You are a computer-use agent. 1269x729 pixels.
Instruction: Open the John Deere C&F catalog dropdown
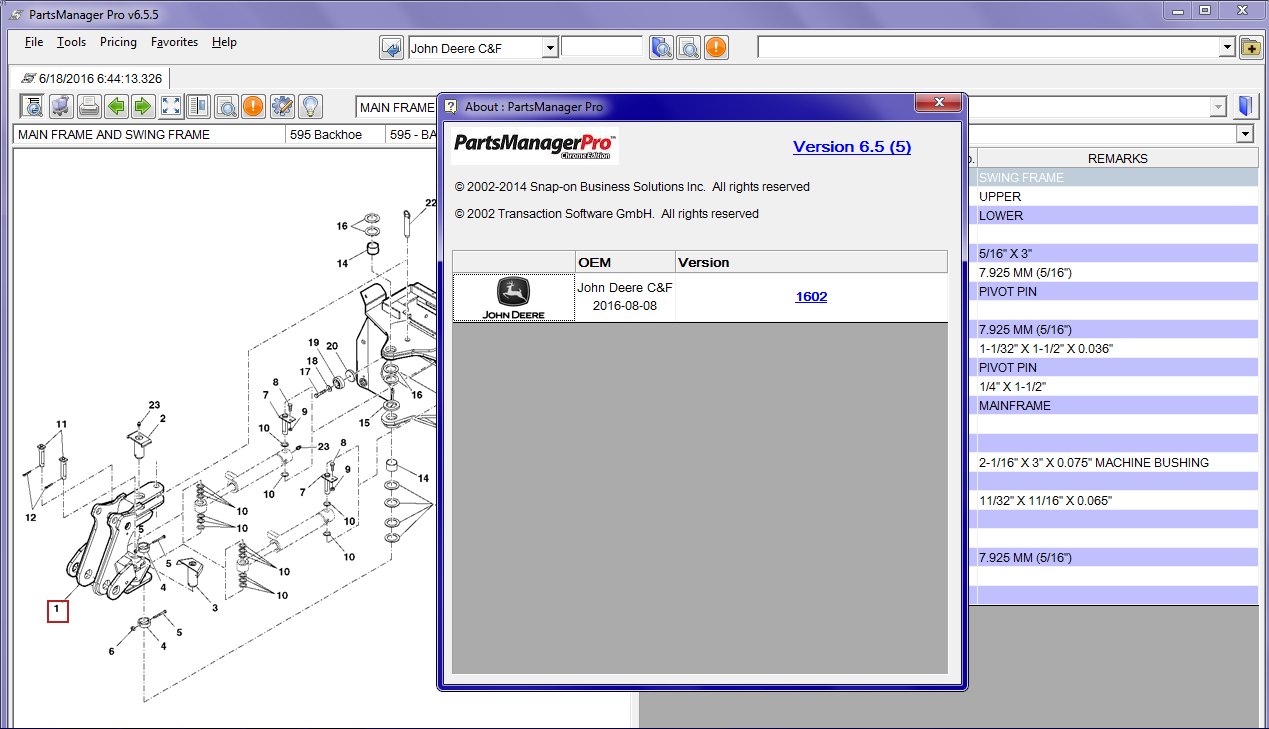[x=549, y=47]
